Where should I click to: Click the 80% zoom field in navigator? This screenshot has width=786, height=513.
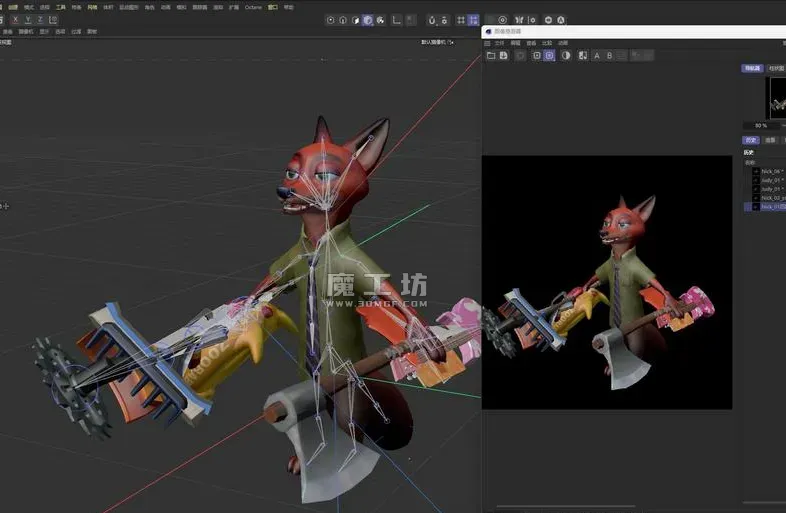(x=762, y=125)
